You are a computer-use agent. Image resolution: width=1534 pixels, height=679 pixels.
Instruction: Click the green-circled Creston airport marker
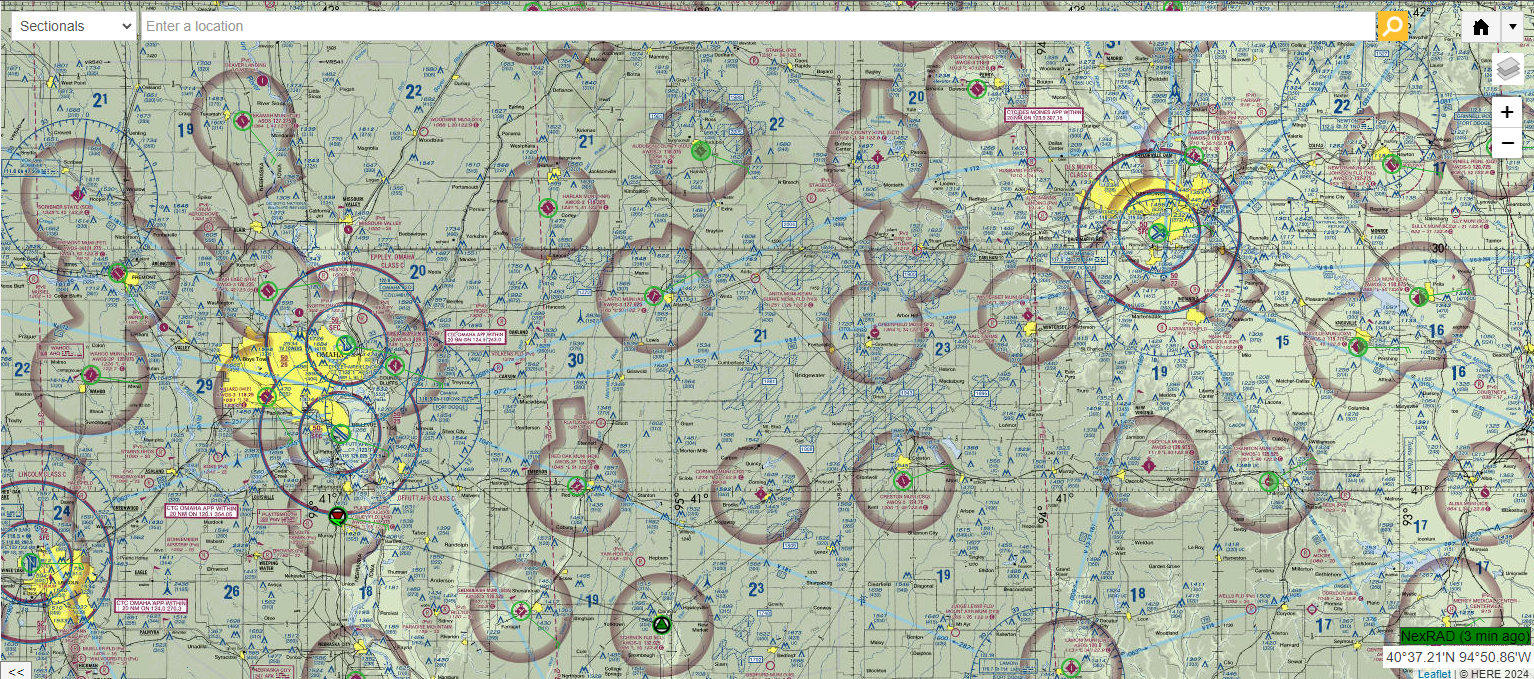click(x=903, y=481)
